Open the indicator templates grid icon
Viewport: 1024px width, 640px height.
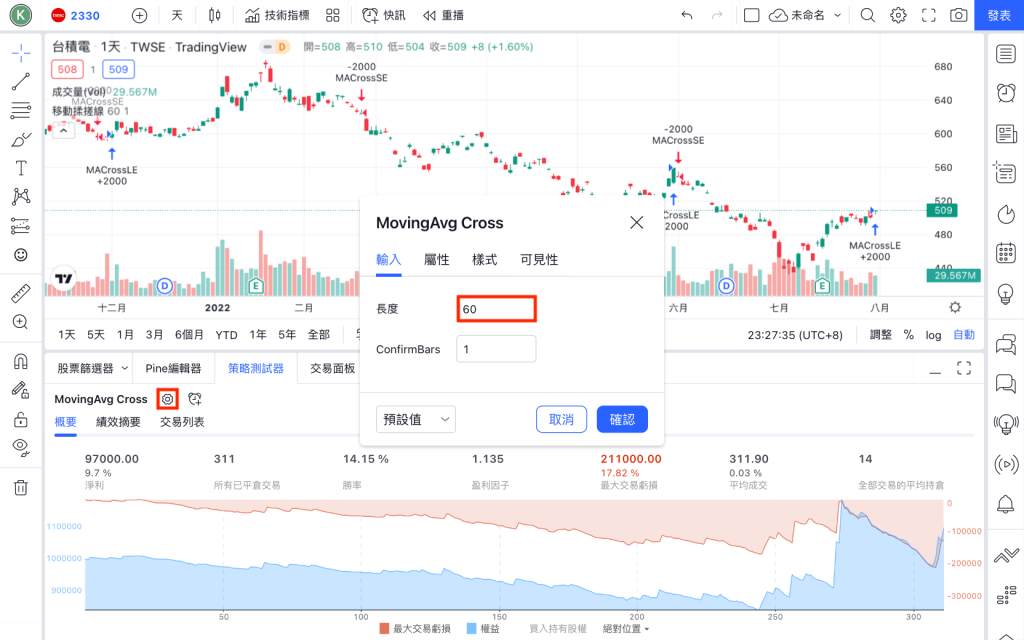333,16
